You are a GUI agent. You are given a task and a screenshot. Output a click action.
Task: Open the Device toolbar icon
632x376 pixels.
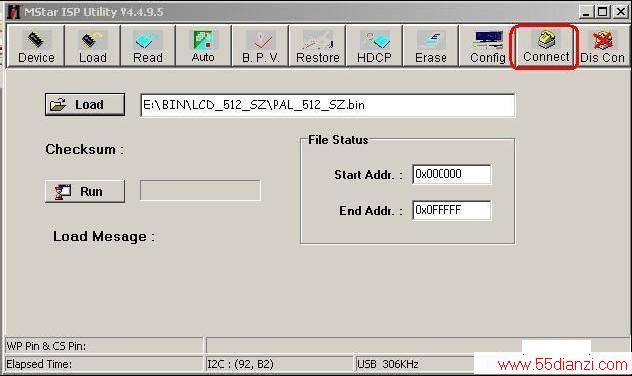pyautogui.click(x=36, y=46)
